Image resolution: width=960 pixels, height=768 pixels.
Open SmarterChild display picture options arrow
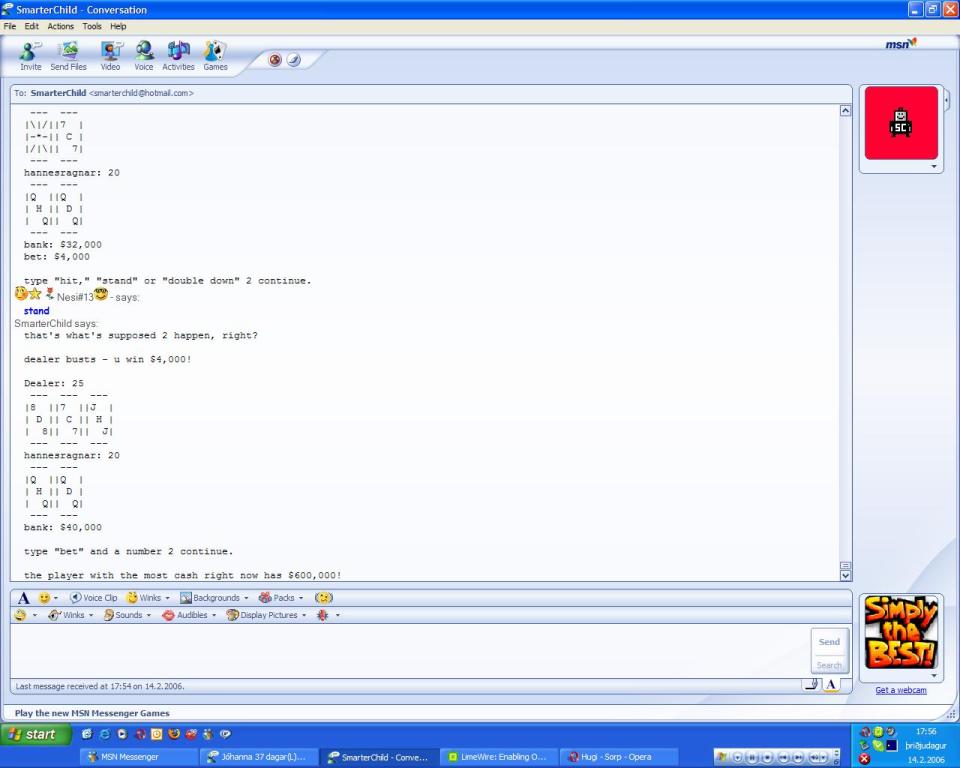click(x=934, y=167)
